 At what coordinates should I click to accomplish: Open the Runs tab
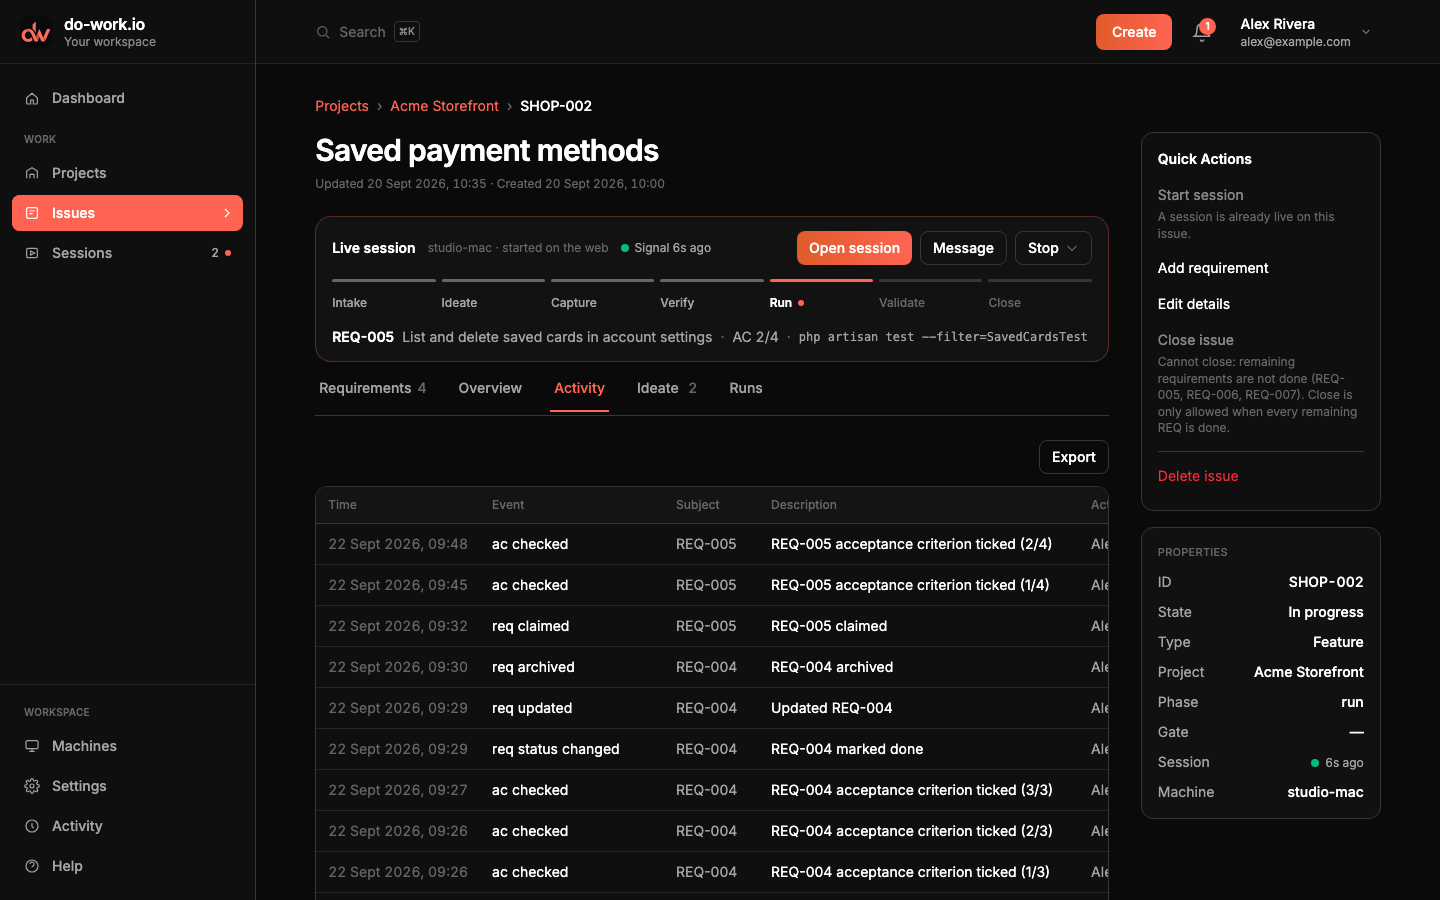click(x=746, y=388)
